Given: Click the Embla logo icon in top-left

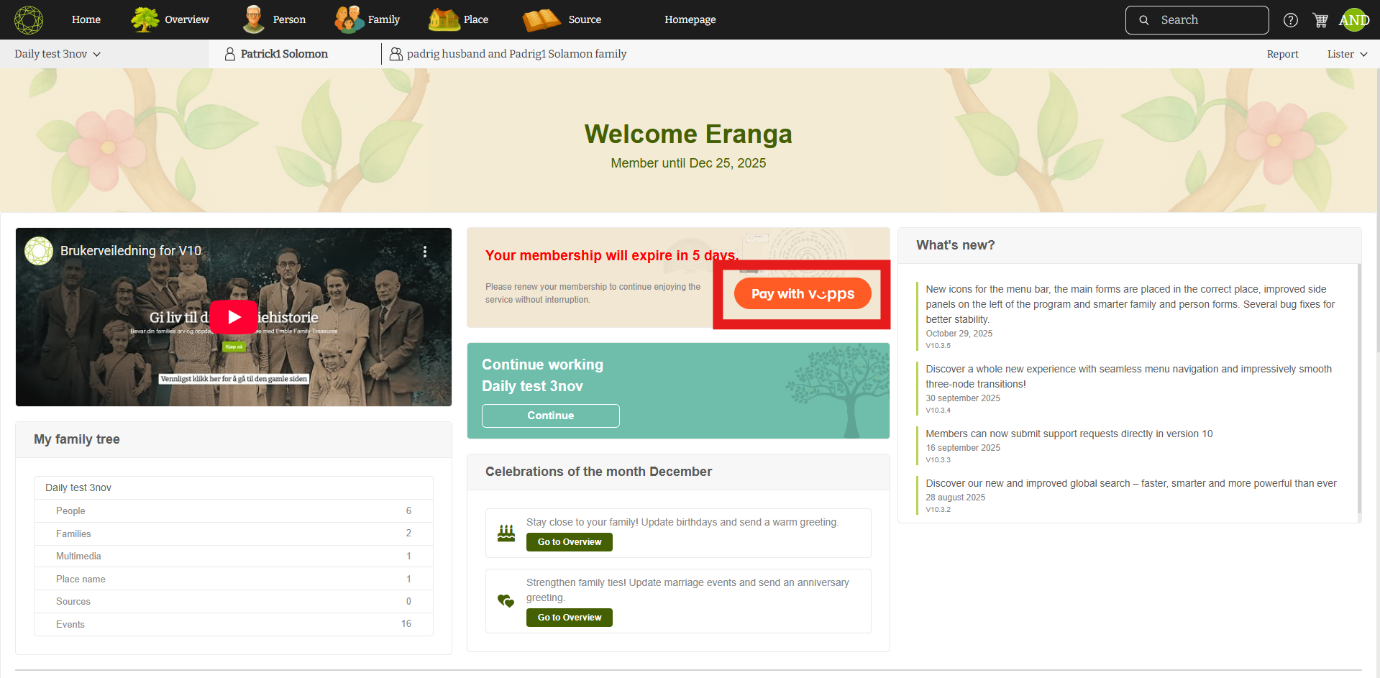Looking at the screenshot, I should (28, 20).
